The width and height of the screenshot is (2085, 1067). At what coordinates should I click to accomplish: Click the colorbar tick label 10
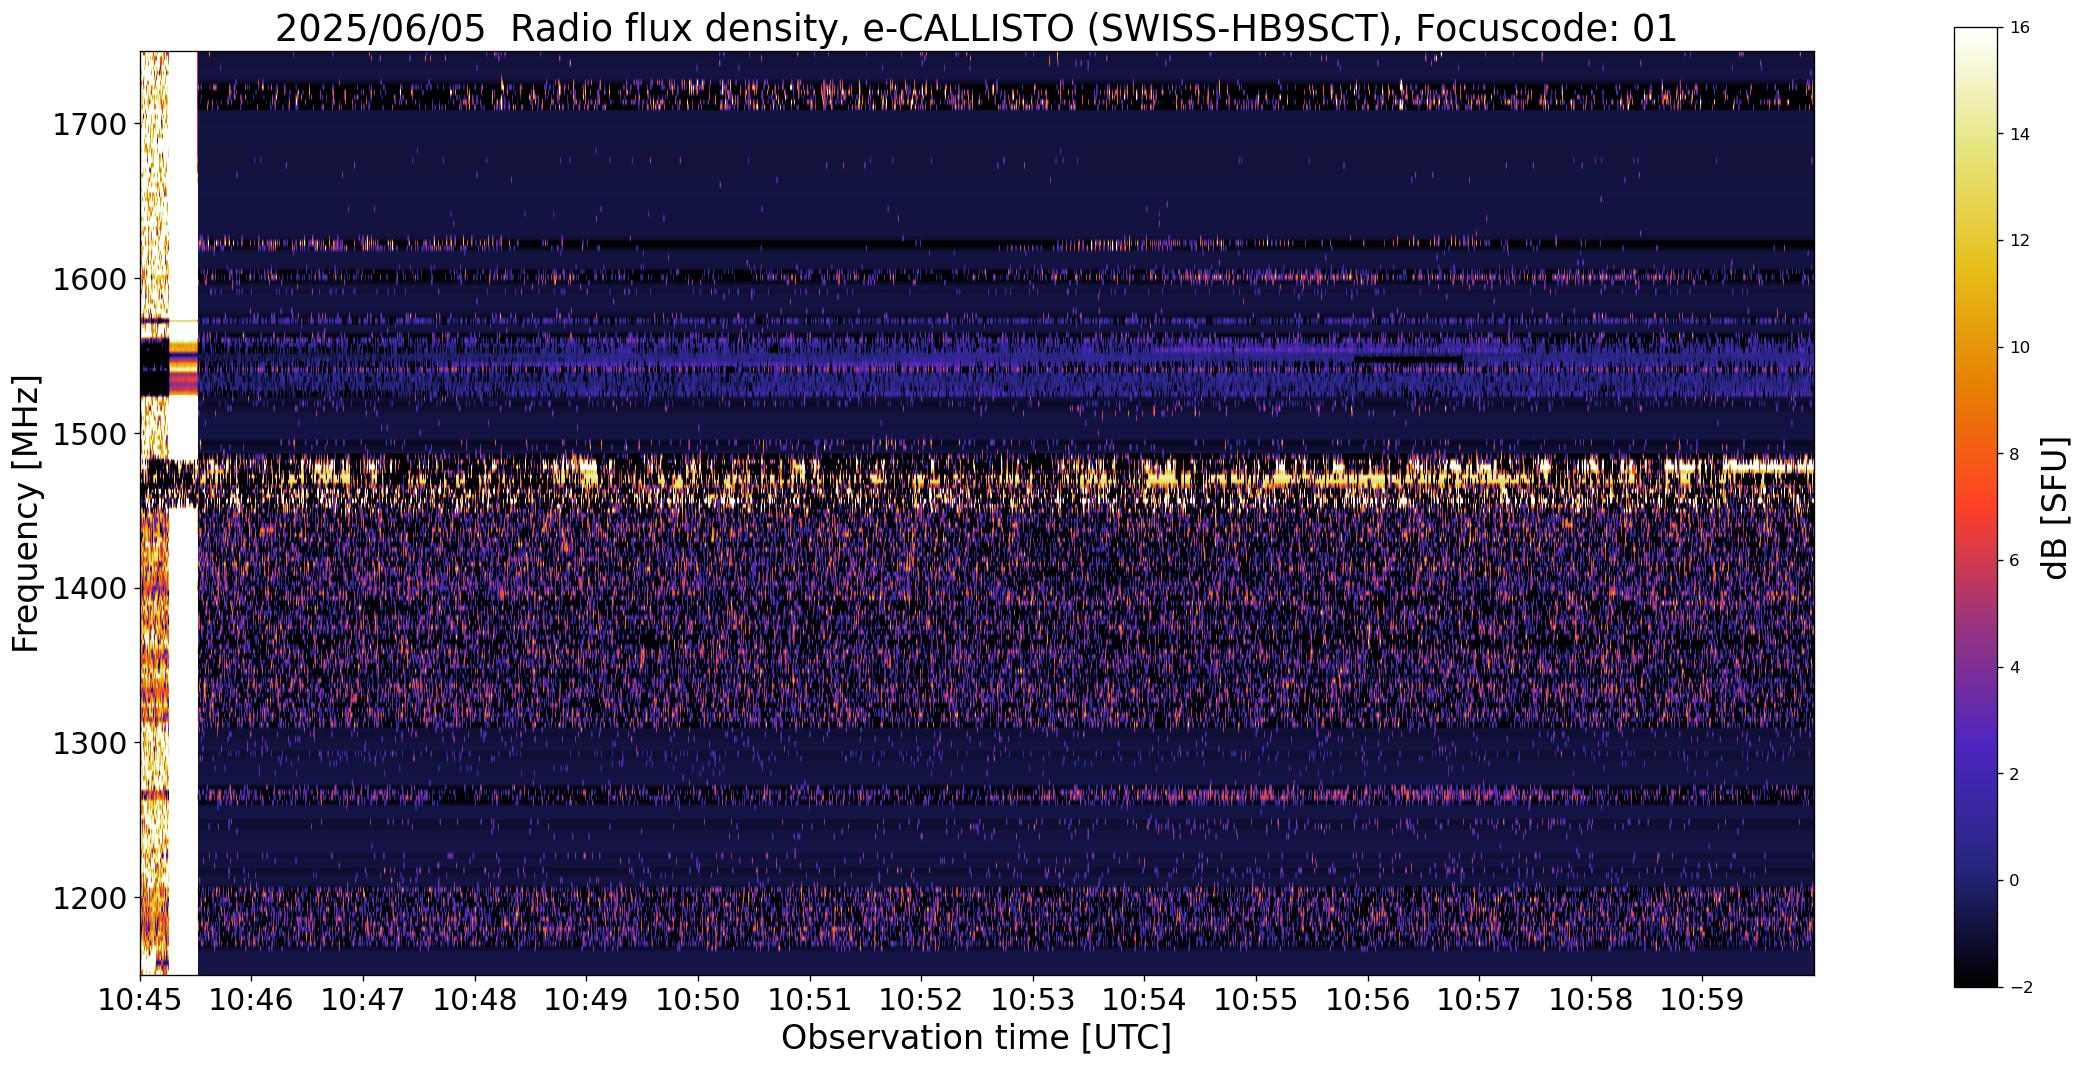pos(2019,348)
